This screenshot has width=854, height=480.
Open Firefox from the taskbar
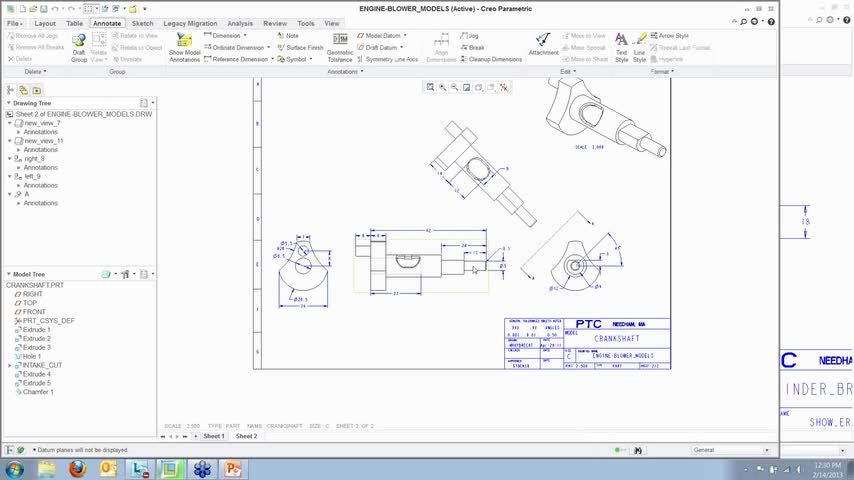click(x=77, y=469)
